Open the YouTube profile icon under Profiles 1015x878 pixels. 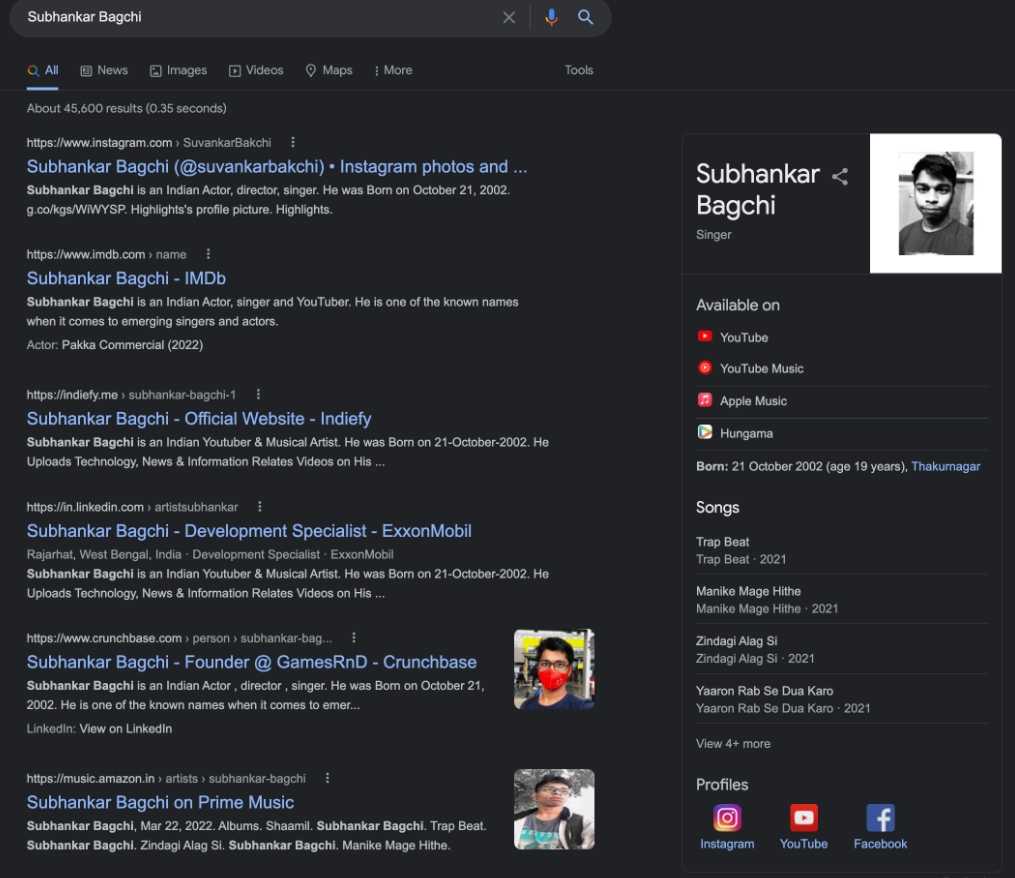pyautogui.click(x=803, y=818)
